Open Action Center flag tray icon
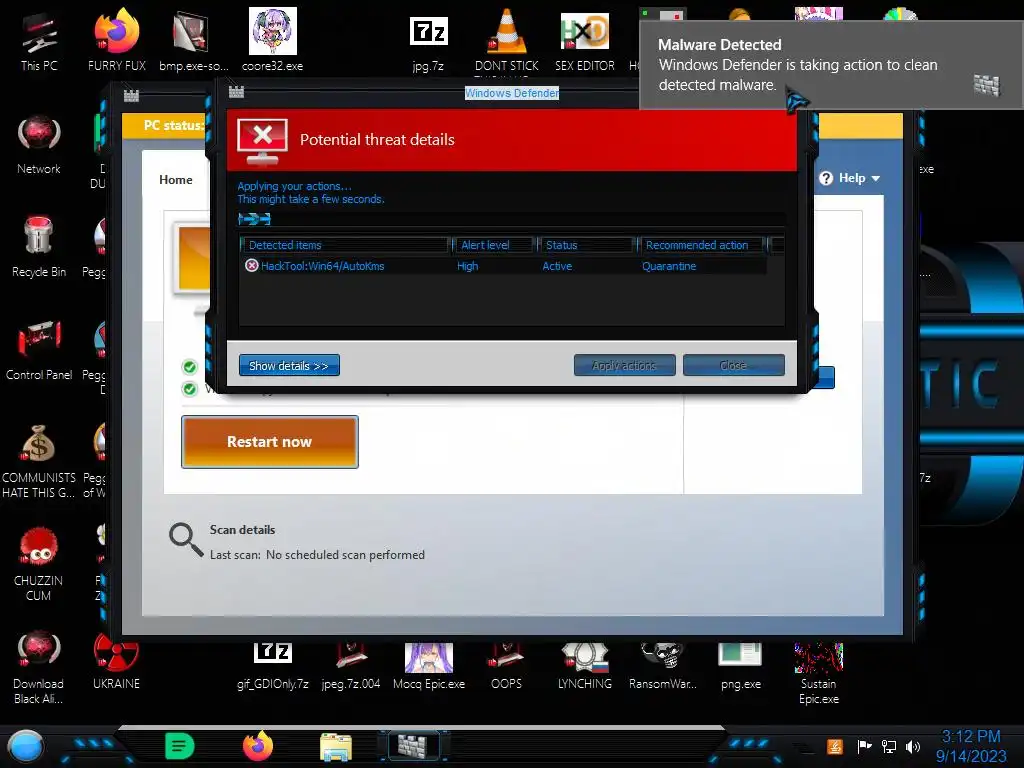The height and width of the screenshot is (768, 1024). click(864, 746)
